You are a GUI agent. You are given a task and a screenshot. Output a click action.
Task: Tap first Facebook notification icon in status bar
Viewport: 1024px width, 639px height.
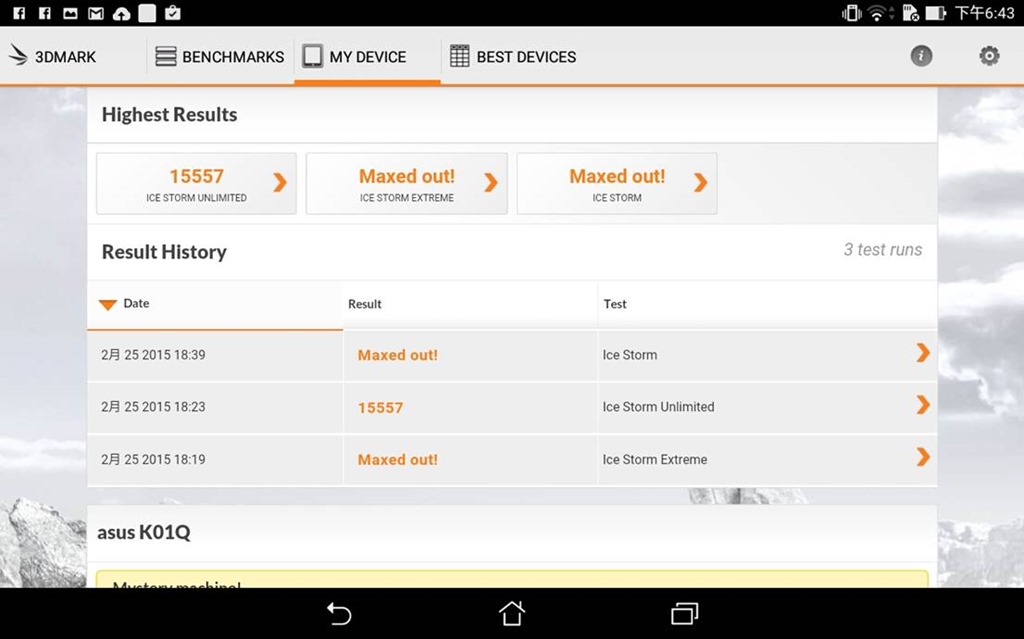tap(19, 13)
